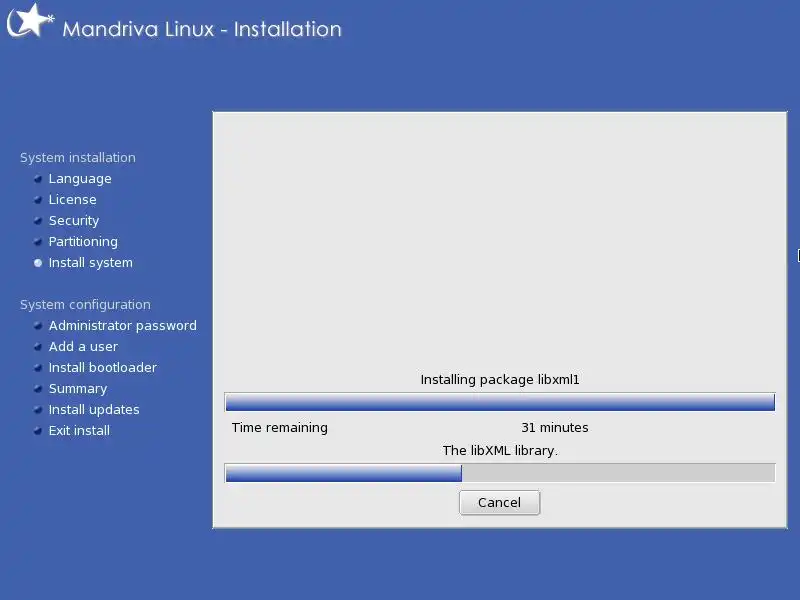Click the bullet beside Install system
Image resolution: width=800 pixels, height=600 pixels.
38,263
